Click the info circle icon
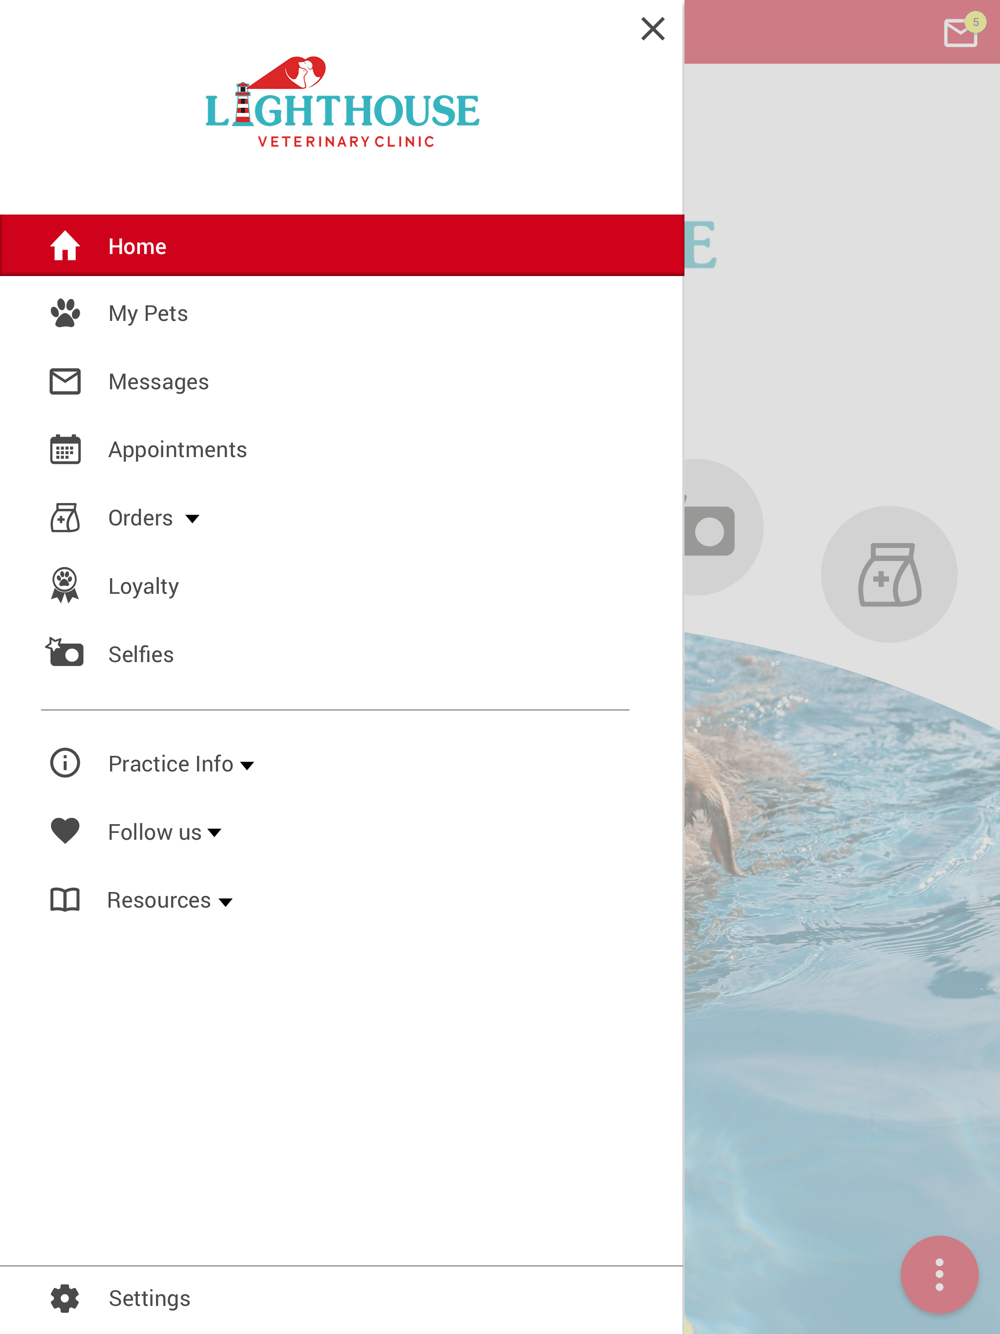Viewport: 1000px width, 1334px height. (65, 763)
